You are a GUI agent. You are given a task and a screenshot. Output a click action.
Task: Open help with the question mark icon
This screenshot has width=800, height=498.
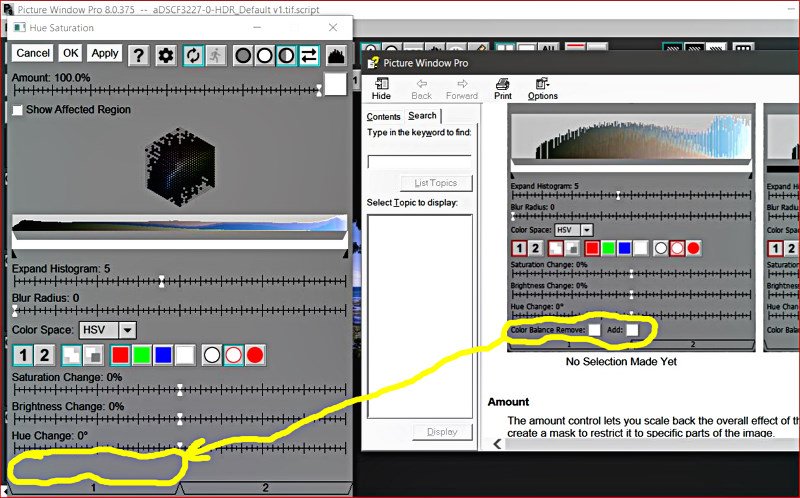click(139, 55)
